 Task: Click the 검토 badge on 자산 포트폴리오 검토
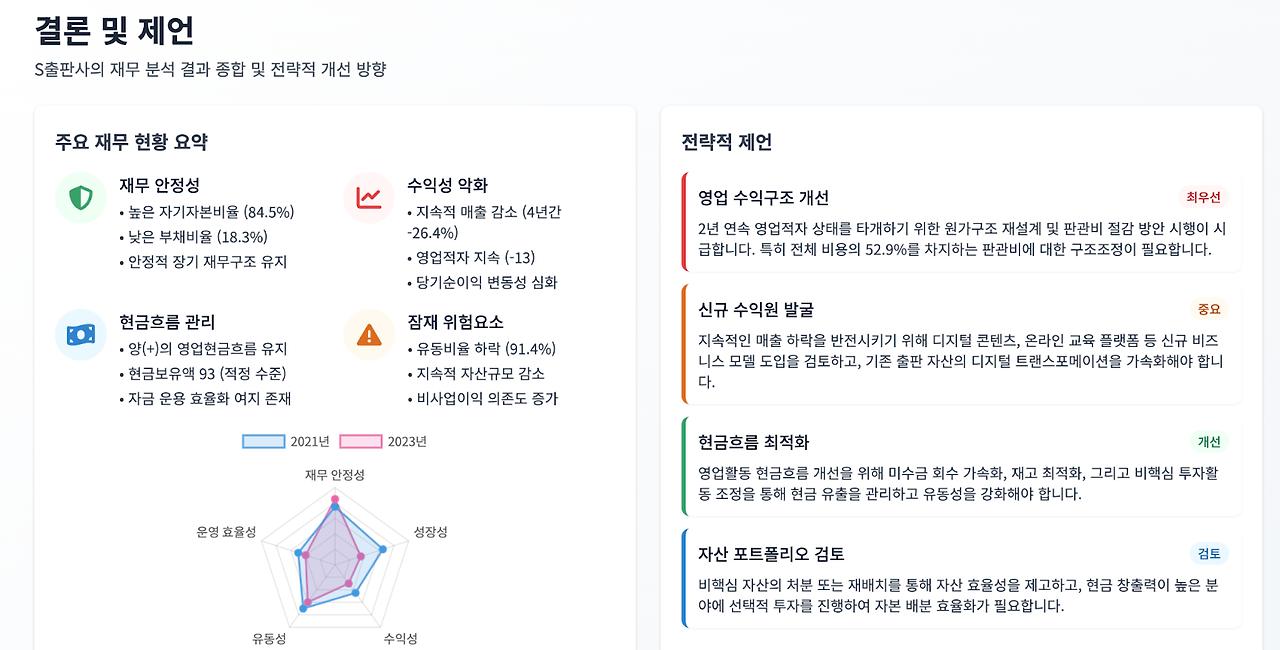tap(1209, 554)
